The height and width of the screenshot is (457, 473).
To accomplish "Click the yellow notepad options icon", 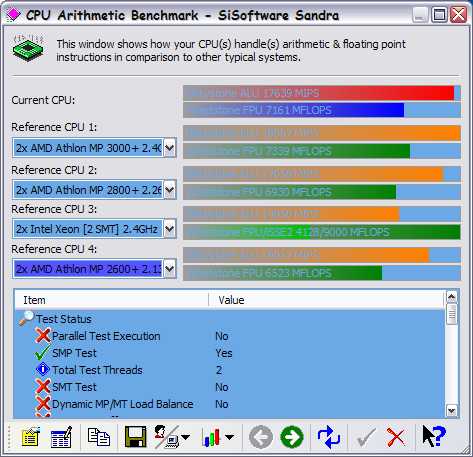I will pyautogui.click(x=31, y=437).
